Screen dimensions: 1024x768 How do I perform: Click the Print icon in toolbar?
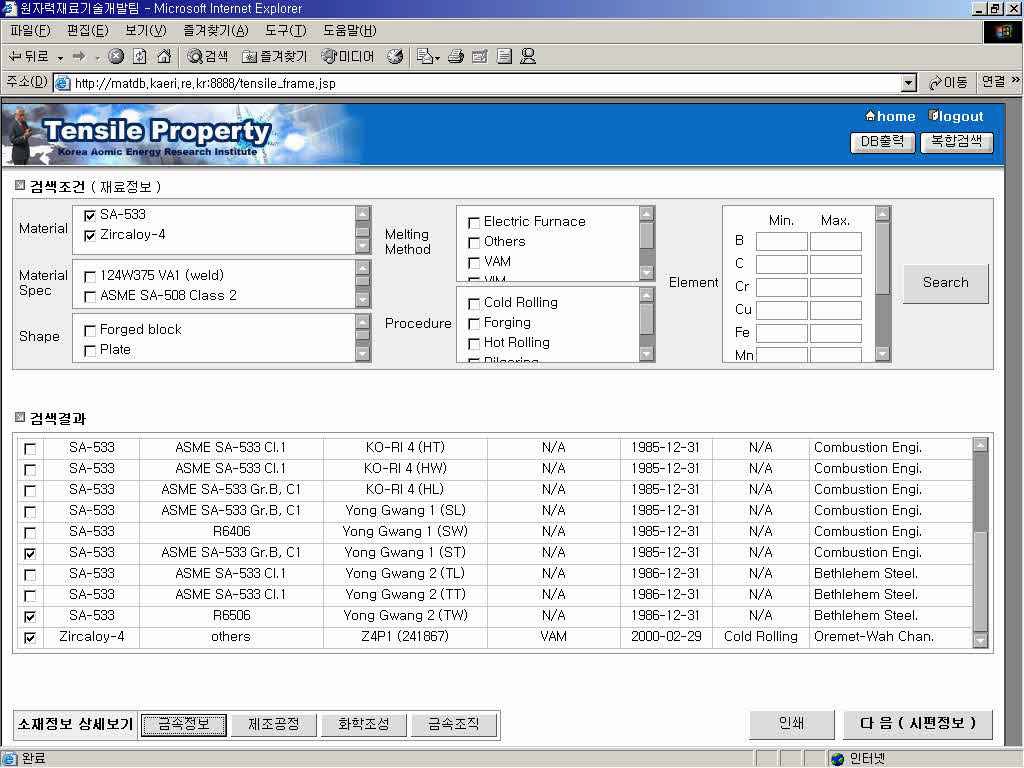[456, 57]
